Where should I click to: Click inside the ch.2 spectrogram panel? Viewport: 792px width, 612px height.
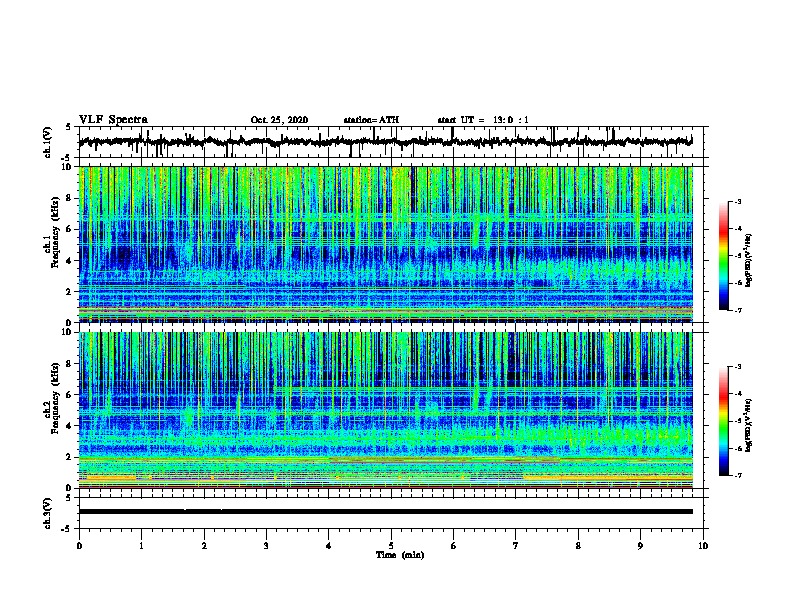(x=385, y=410)
